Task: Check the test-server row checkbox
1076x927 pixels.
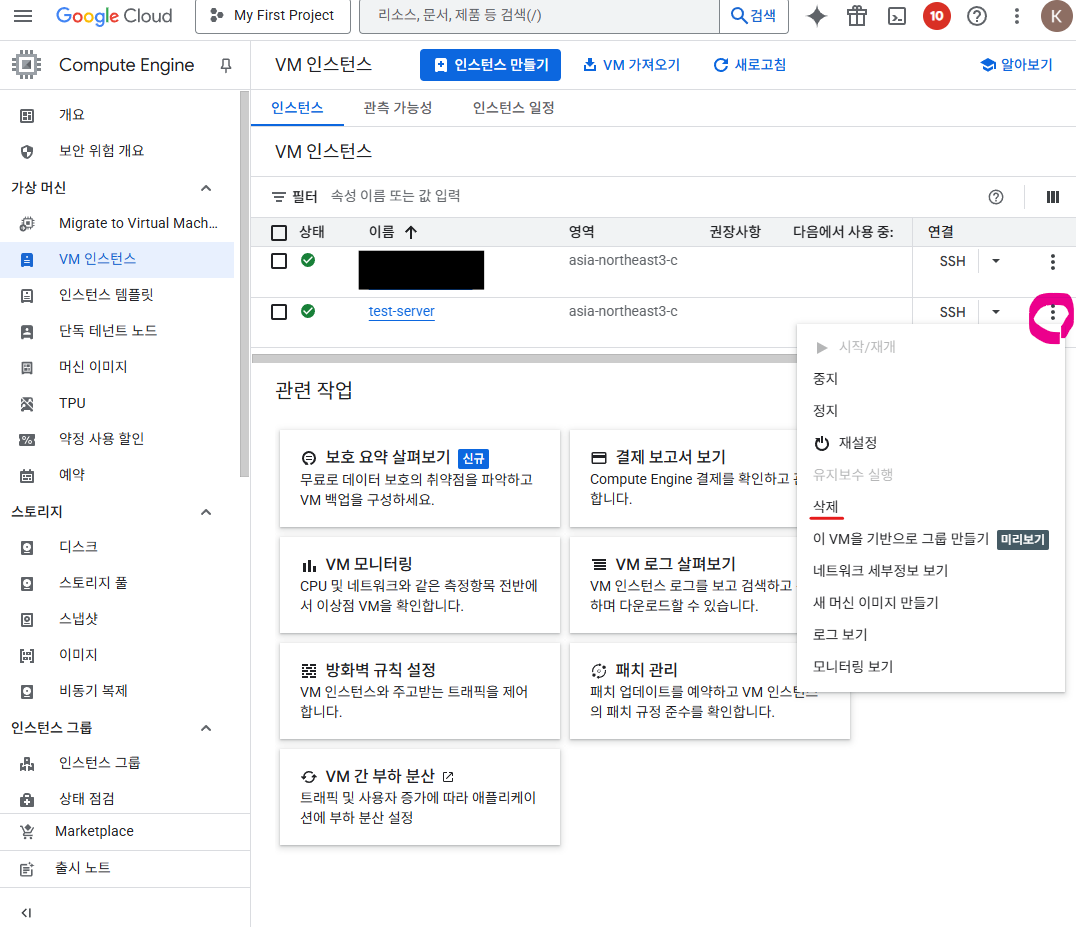Action: 279,312
